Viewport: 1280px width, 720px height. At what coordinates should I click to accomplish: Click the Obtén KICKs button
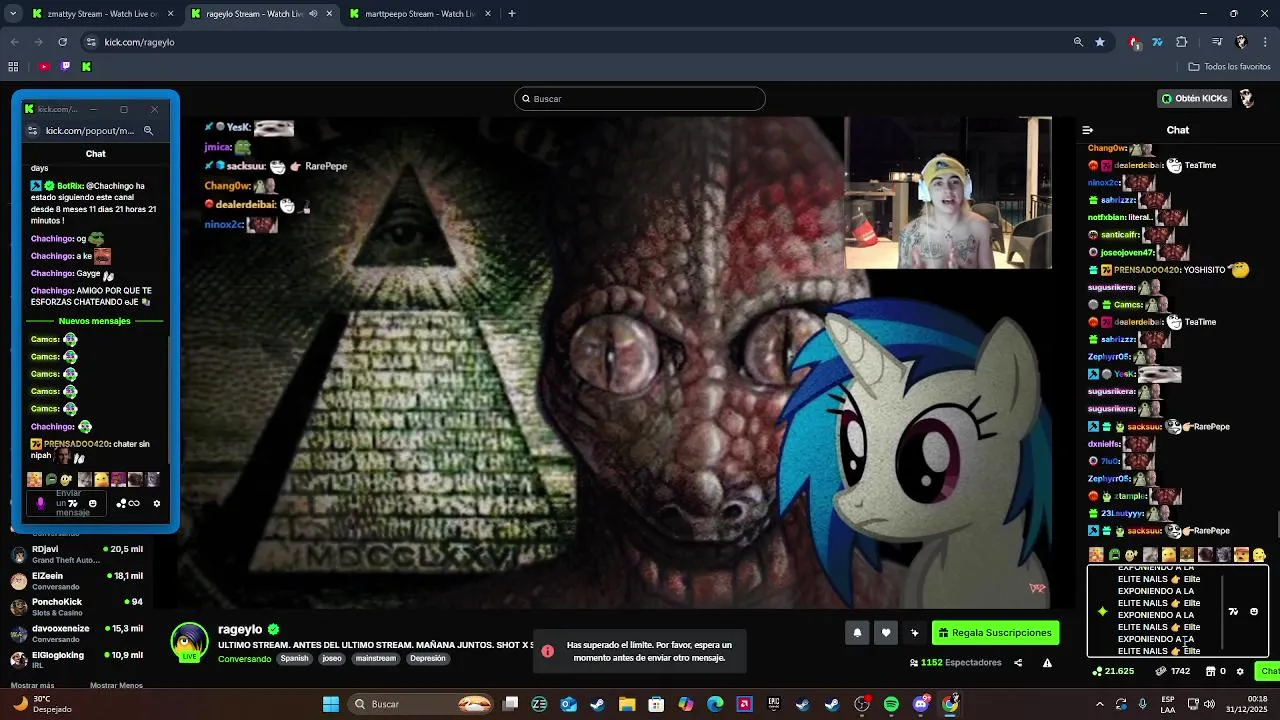pyautogui.click(x=1193, y=99)
